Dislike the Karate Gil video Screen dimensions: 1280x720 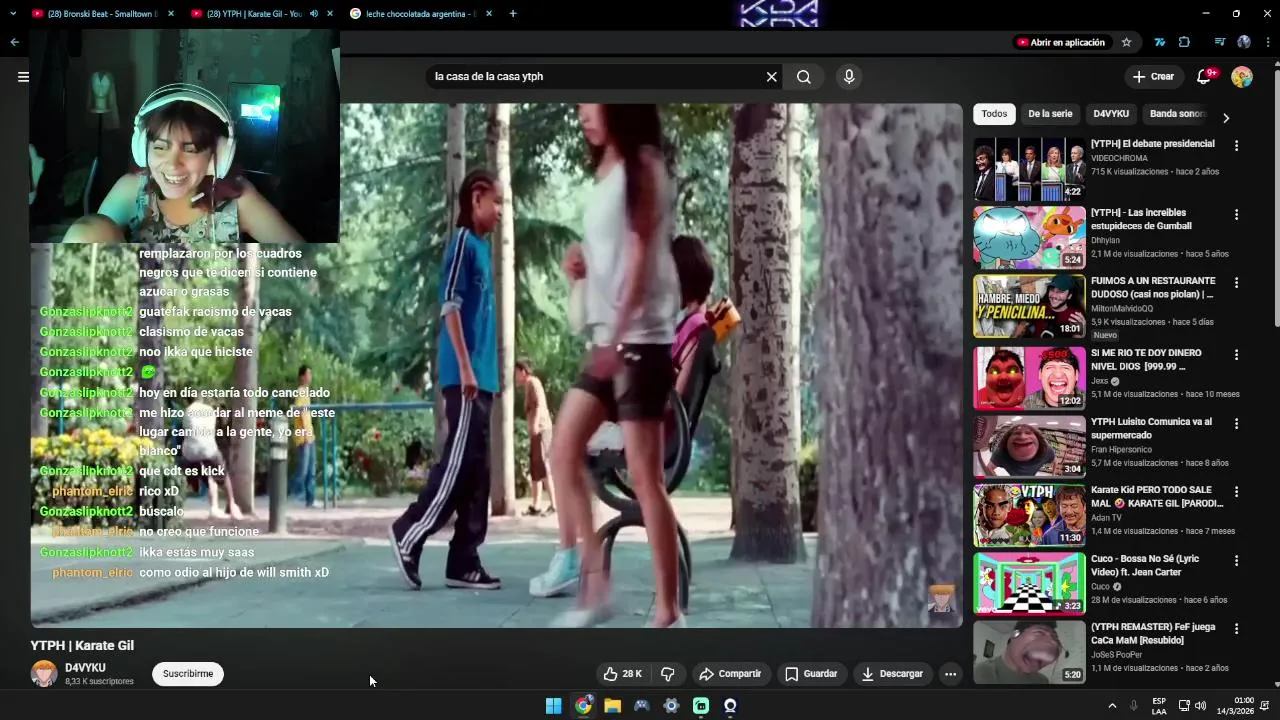click(x=668, y=674)
